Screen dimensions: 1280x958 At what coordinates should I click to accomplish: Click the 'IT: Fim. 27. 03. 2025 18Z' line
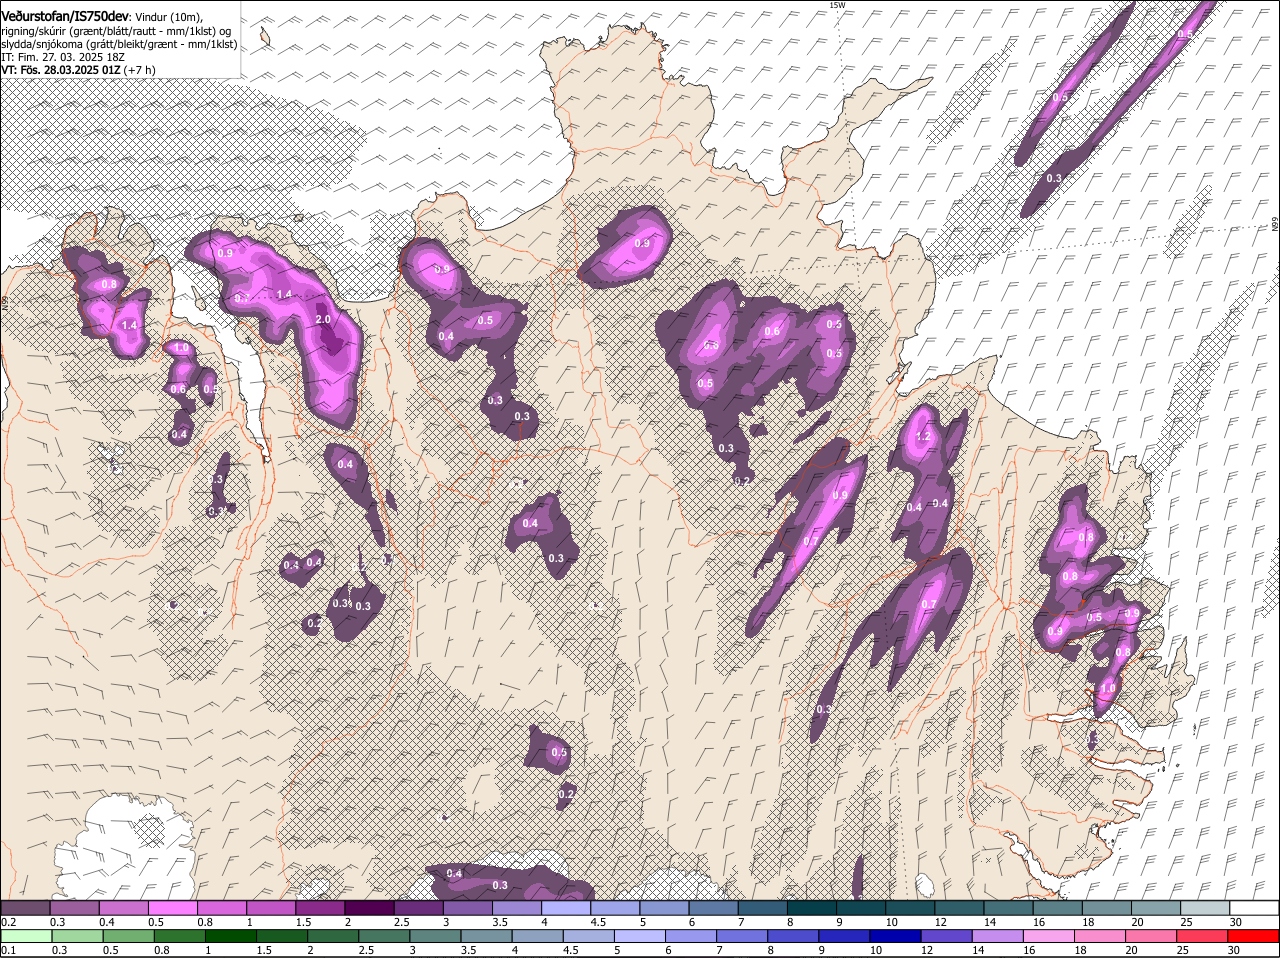[x=61, y=57]
